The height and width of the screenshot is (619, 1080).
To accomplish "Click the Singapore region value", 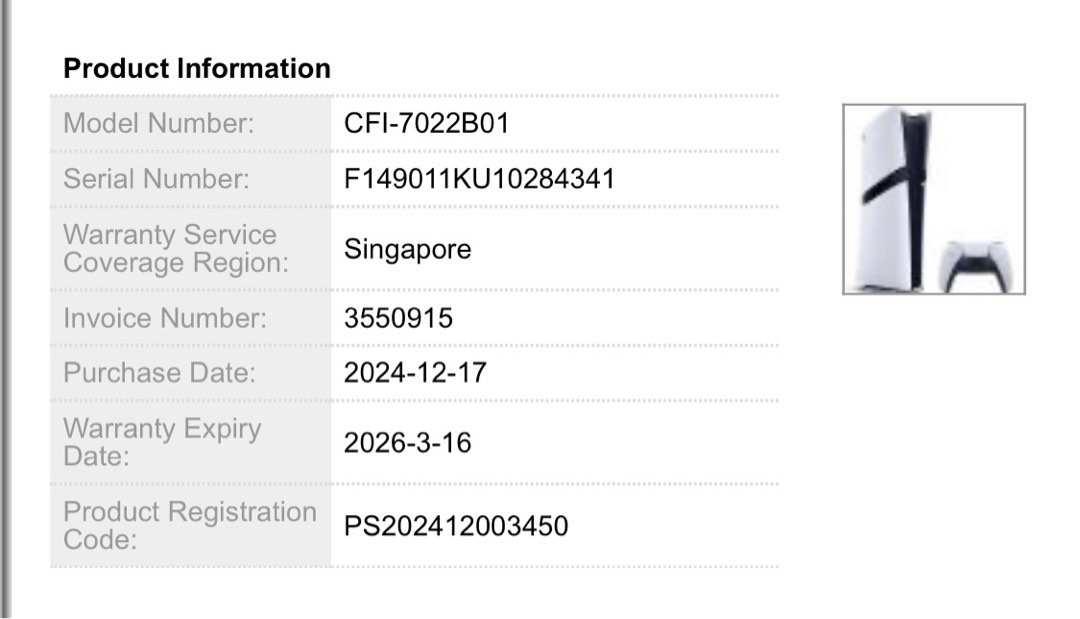I will point(408,249).
